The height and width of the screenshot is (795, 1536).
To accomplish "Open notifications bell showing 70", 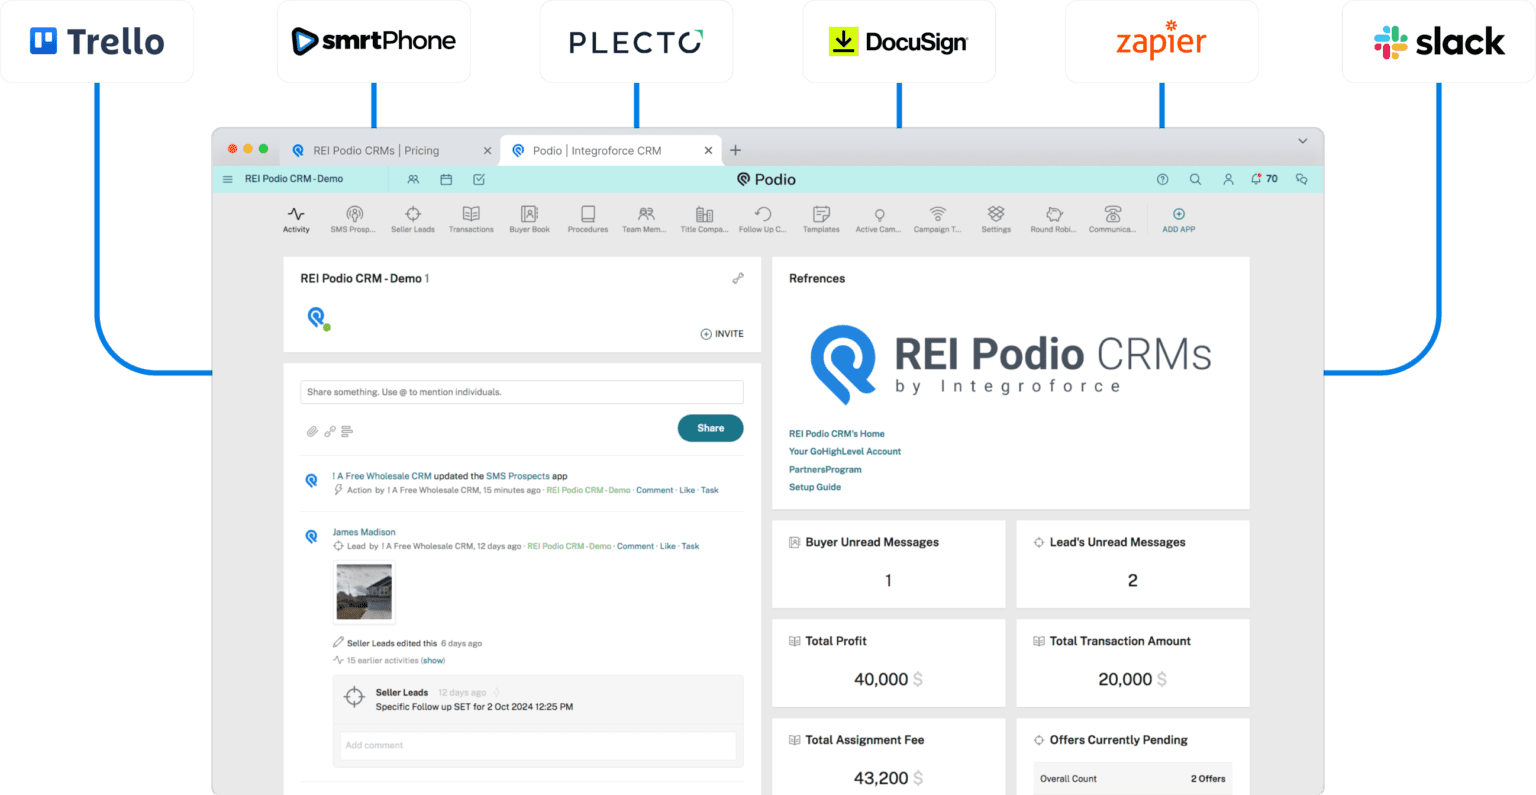I will (1264, 179).
